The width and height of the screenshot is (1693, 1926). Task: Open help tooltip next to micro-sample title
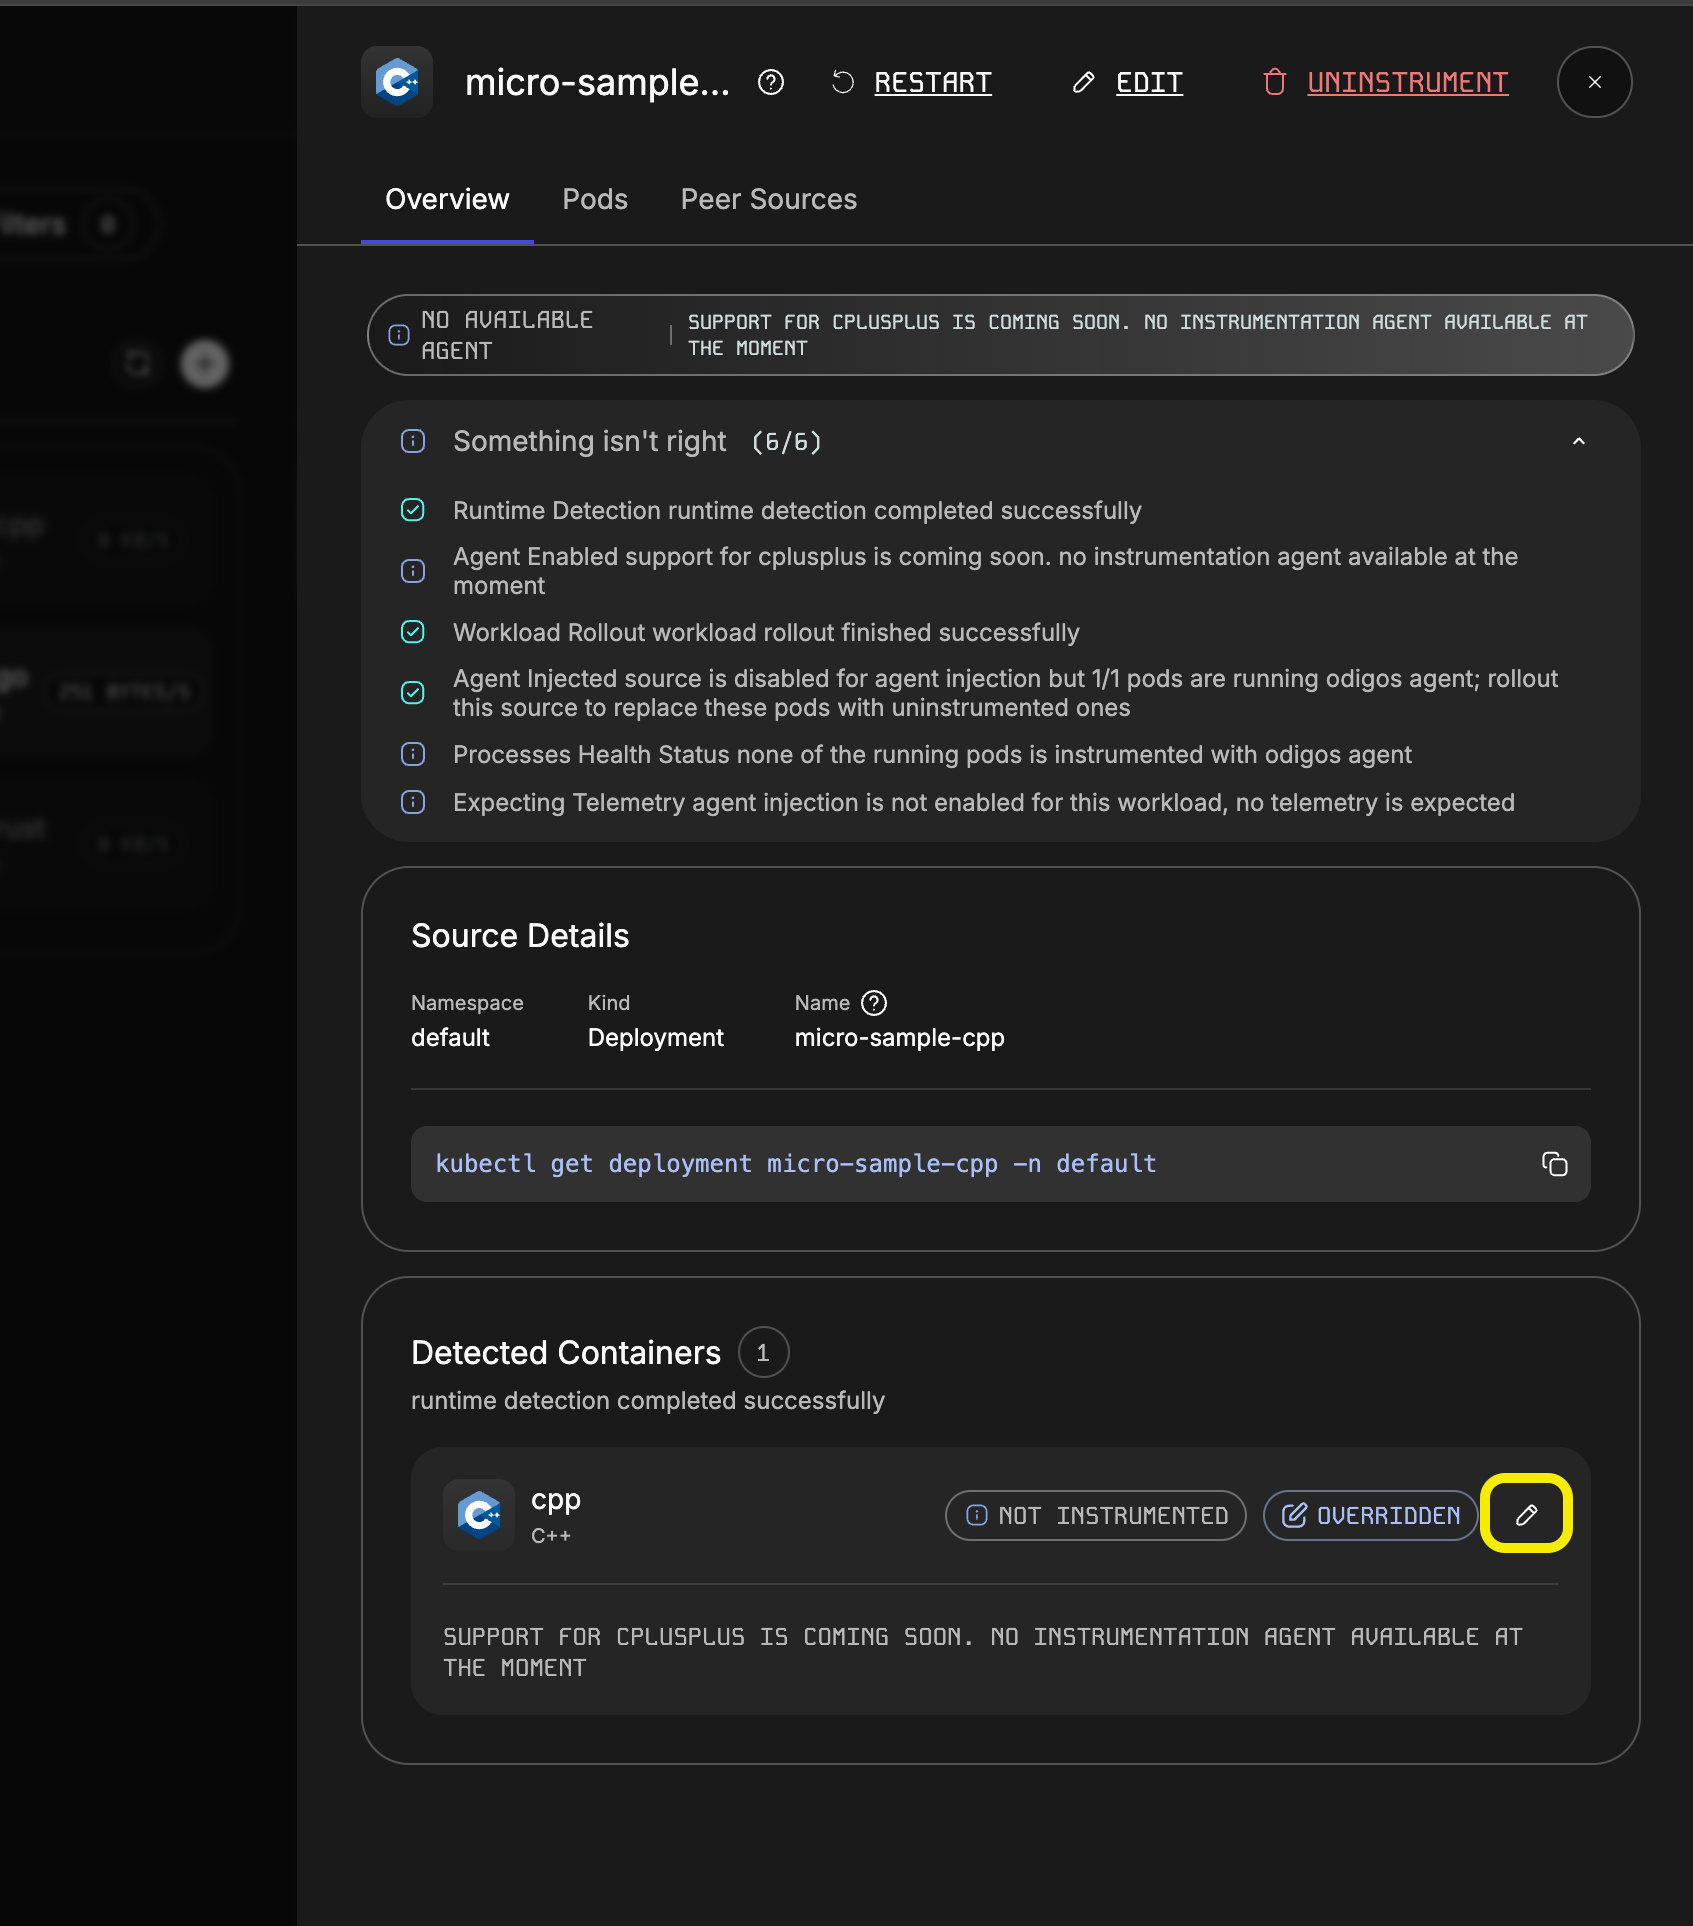click(771, 82)
